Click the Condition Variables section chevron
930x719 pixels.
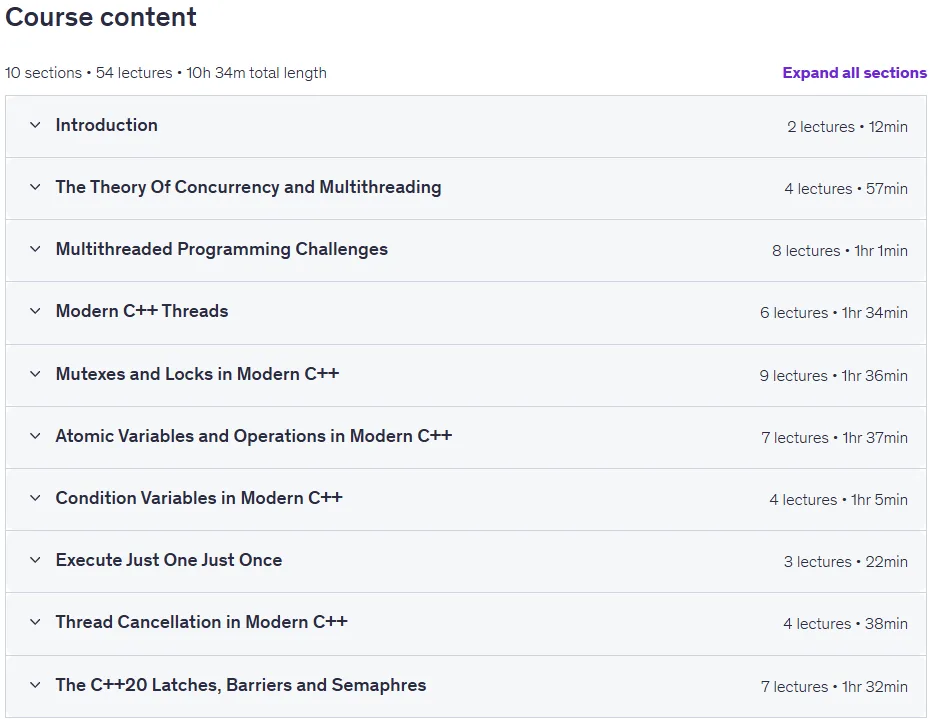tap(35, 498)
